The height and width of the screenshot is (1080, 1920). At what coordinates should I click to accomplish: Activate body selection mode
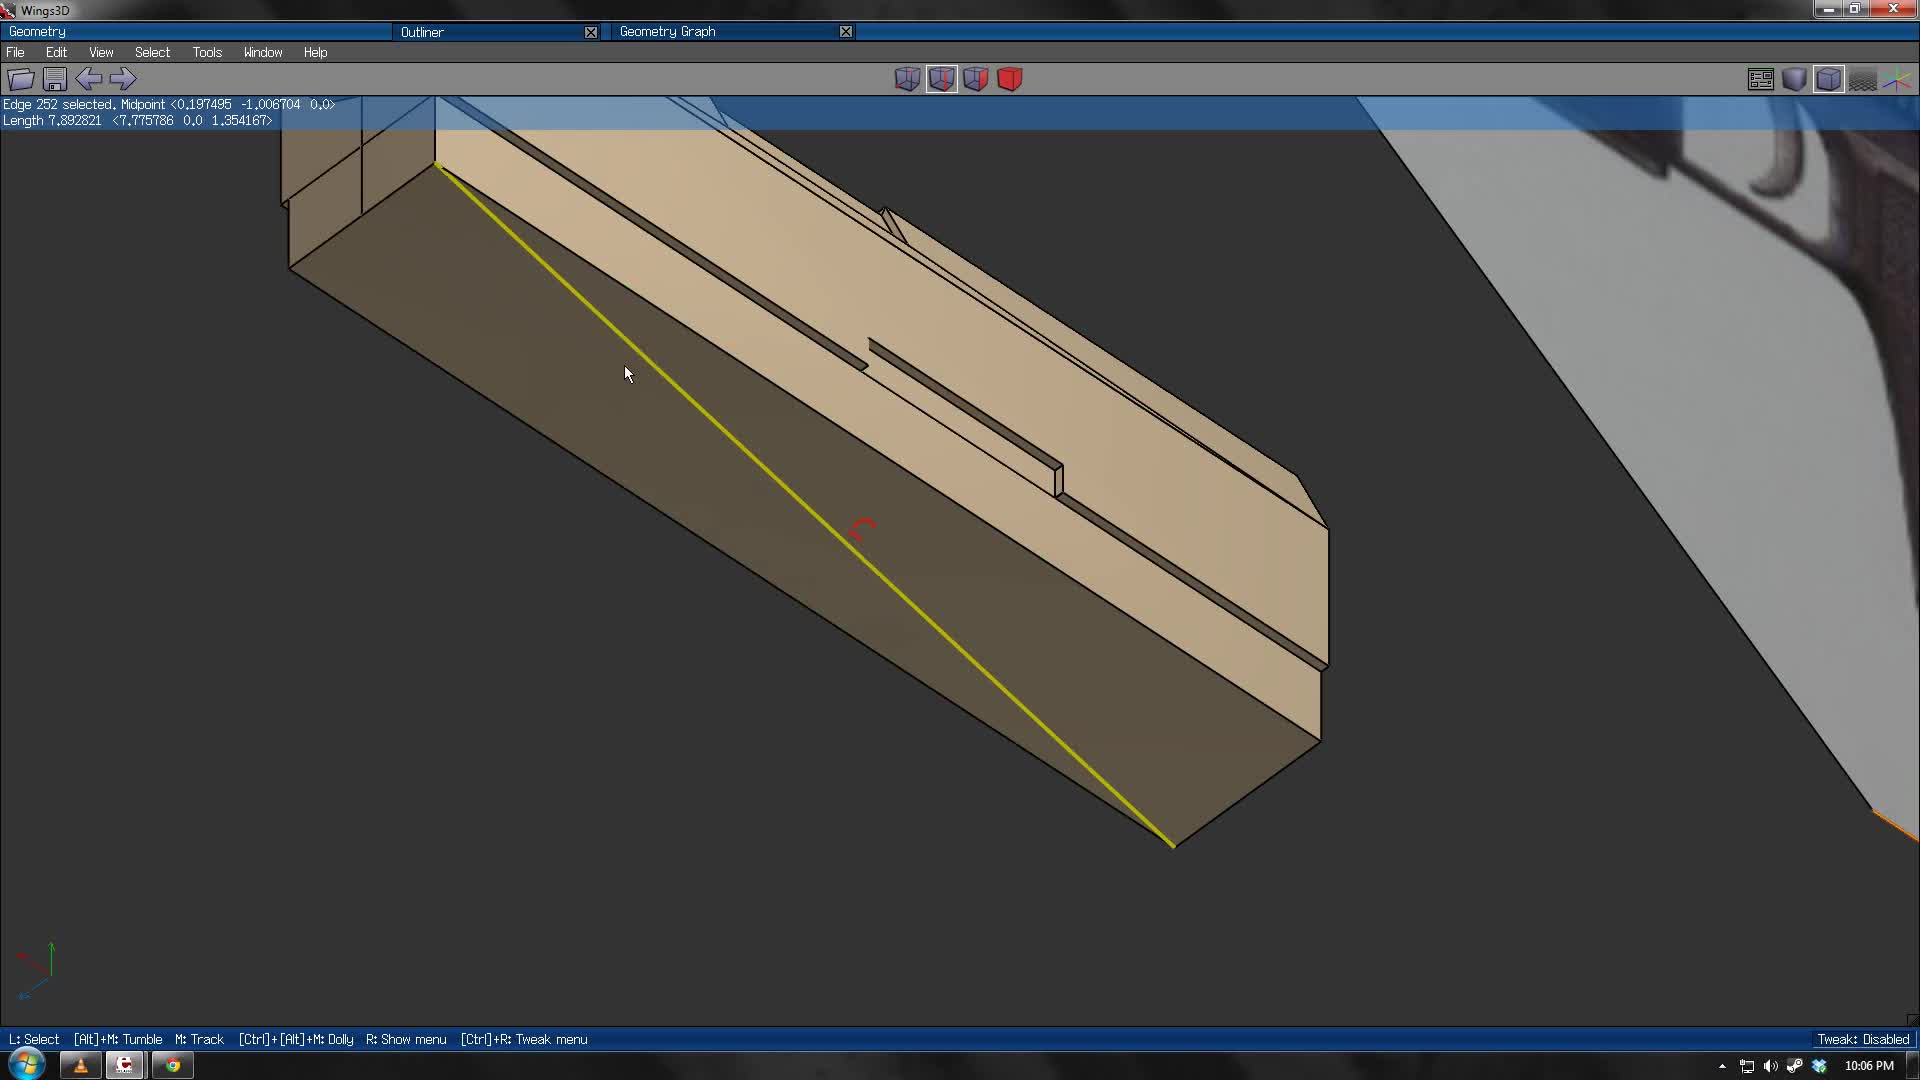(1009, 79)
